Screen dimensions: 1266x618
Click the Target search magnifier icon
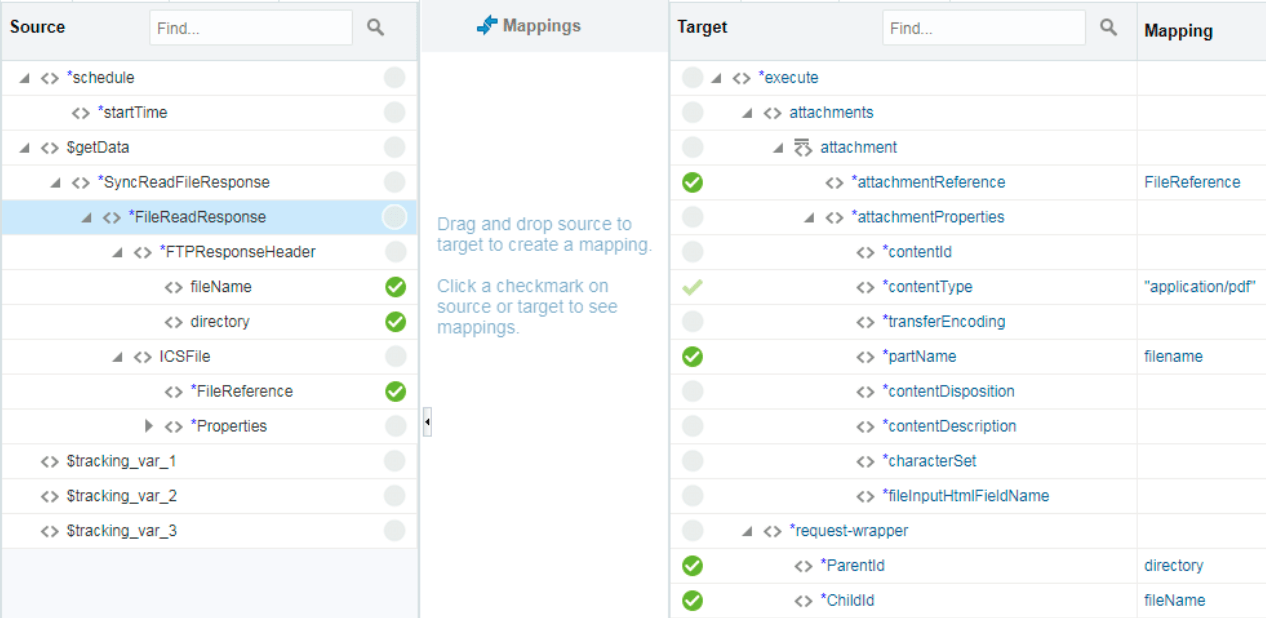[1108, 28]
